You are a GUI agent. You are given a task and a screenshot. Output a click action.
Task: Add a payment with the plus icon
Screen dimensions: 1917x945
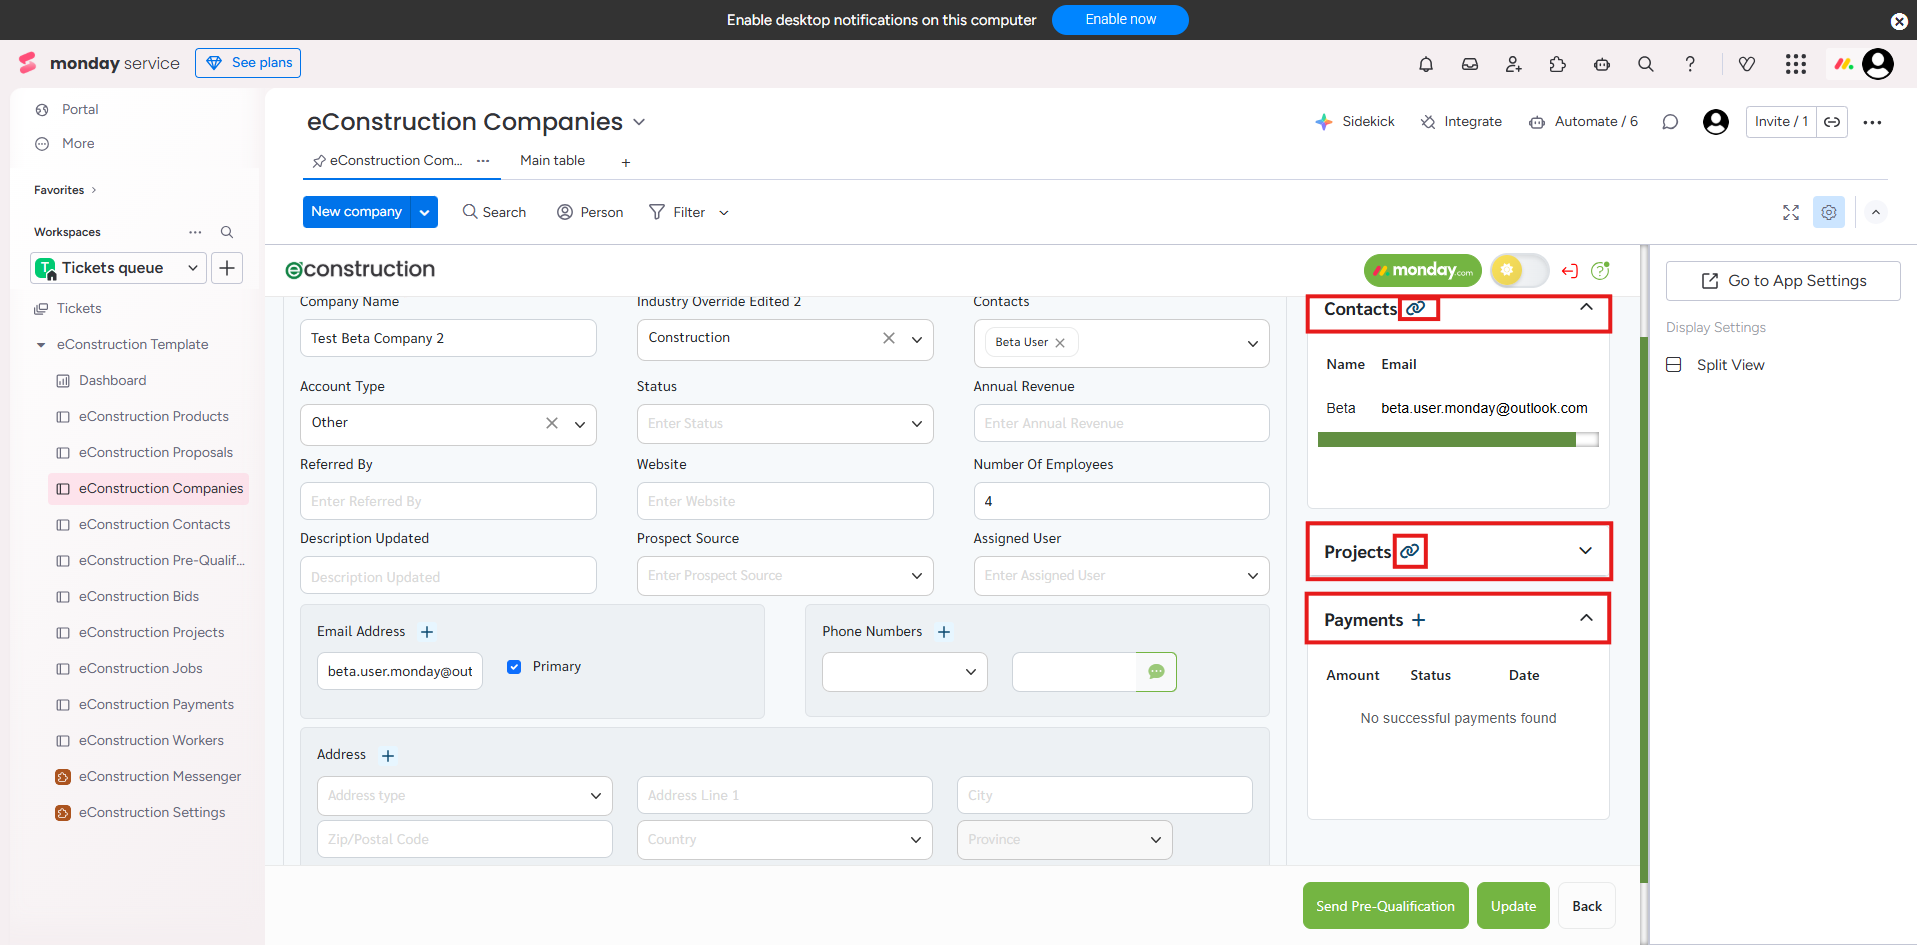(1418, 620)
